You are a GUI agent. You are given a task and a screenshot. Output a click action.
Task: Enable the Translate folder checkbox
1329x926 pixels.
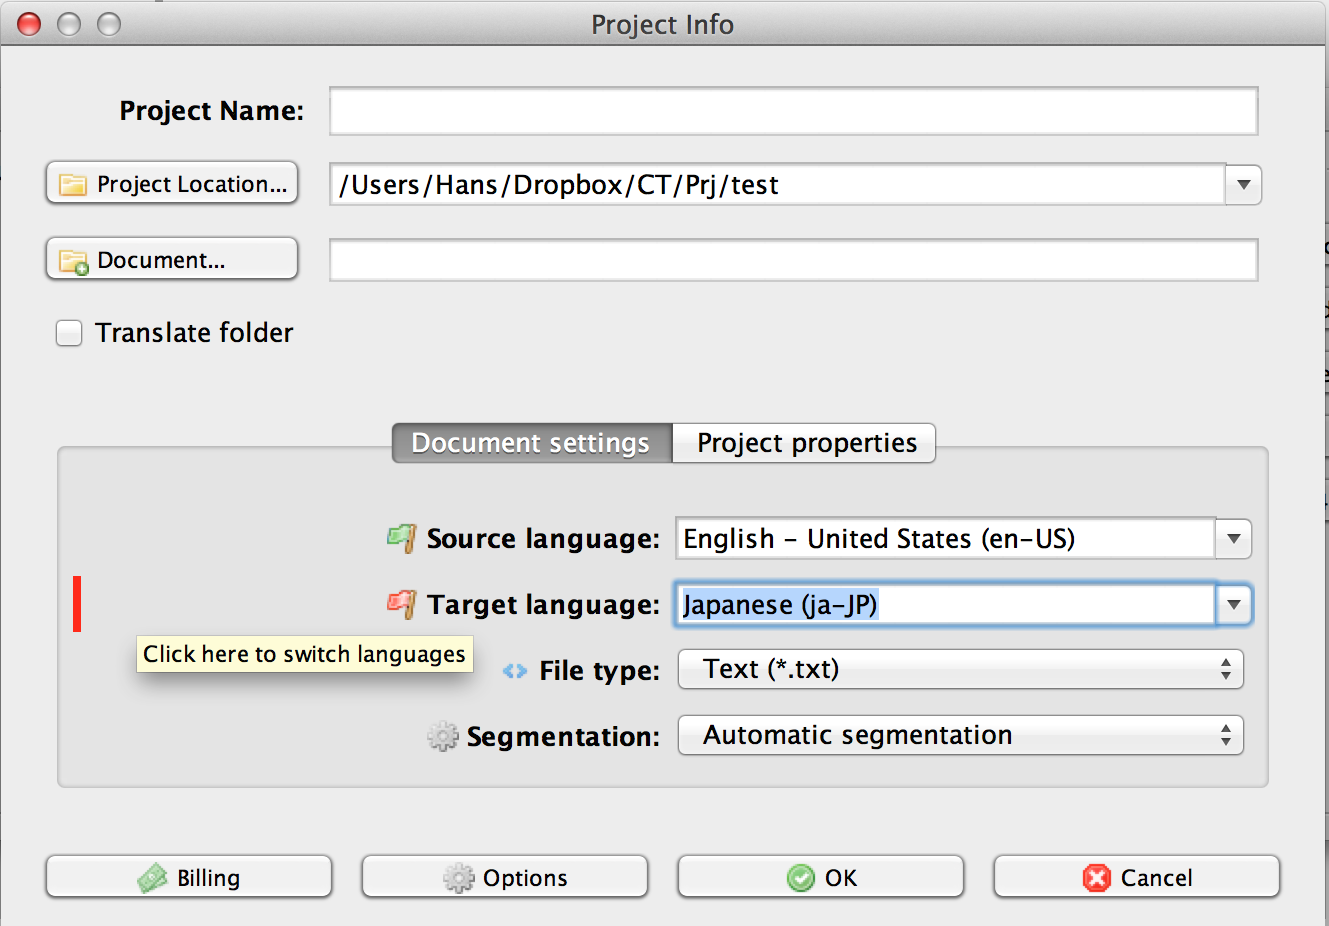(69, 333)
